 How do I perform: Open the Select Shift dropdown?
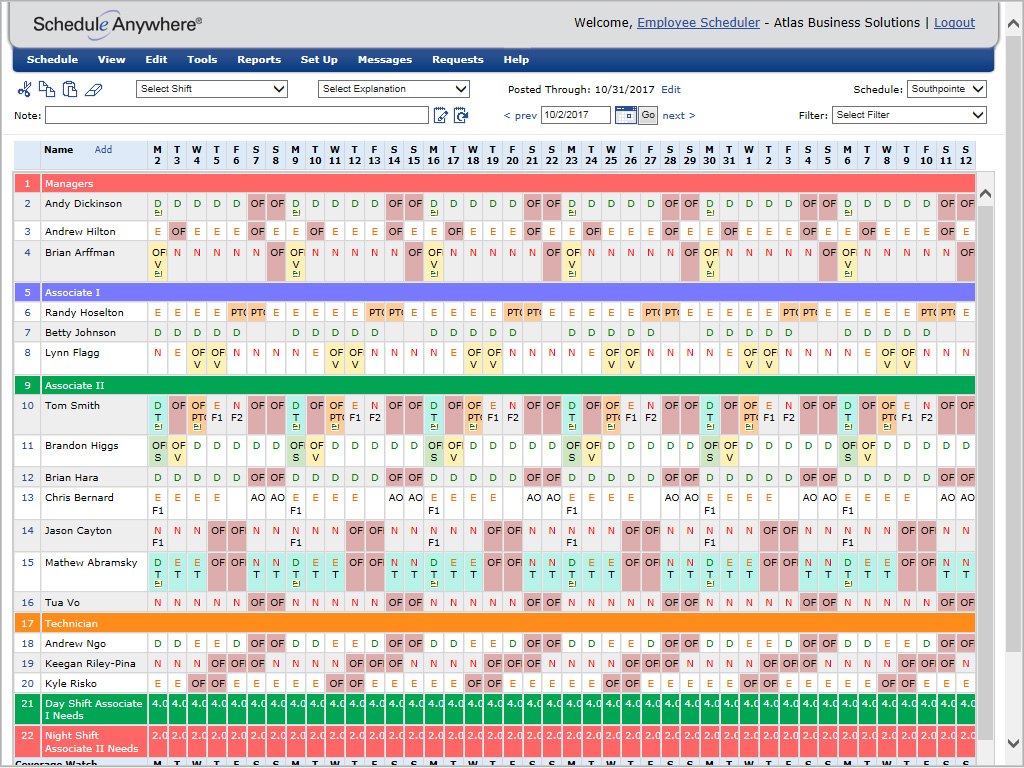coord(212,89)
